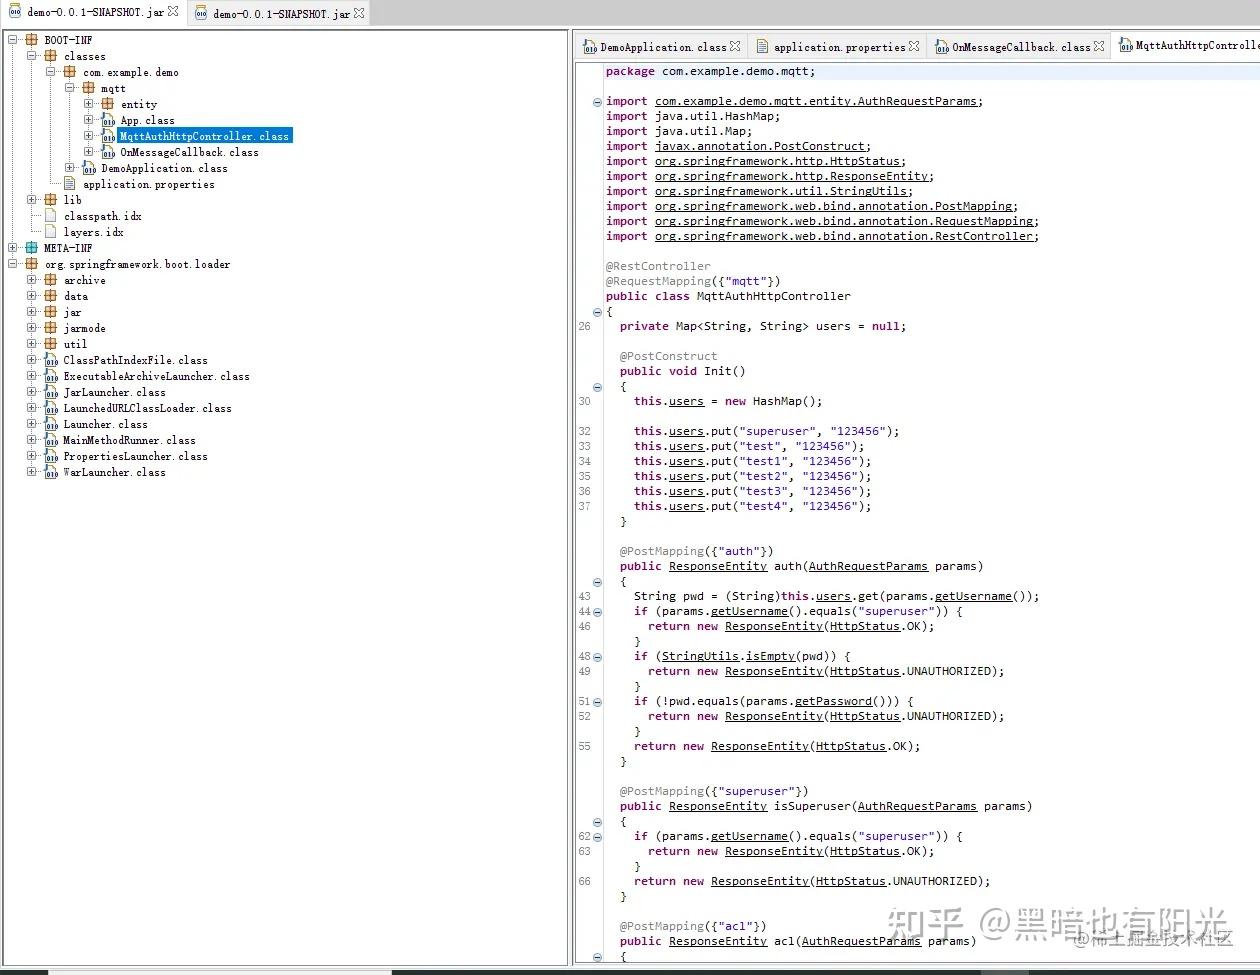Select OnMessageCallback.class in the tree
This screenshot has height=975, width=1260.
click(x=189, y=152)
